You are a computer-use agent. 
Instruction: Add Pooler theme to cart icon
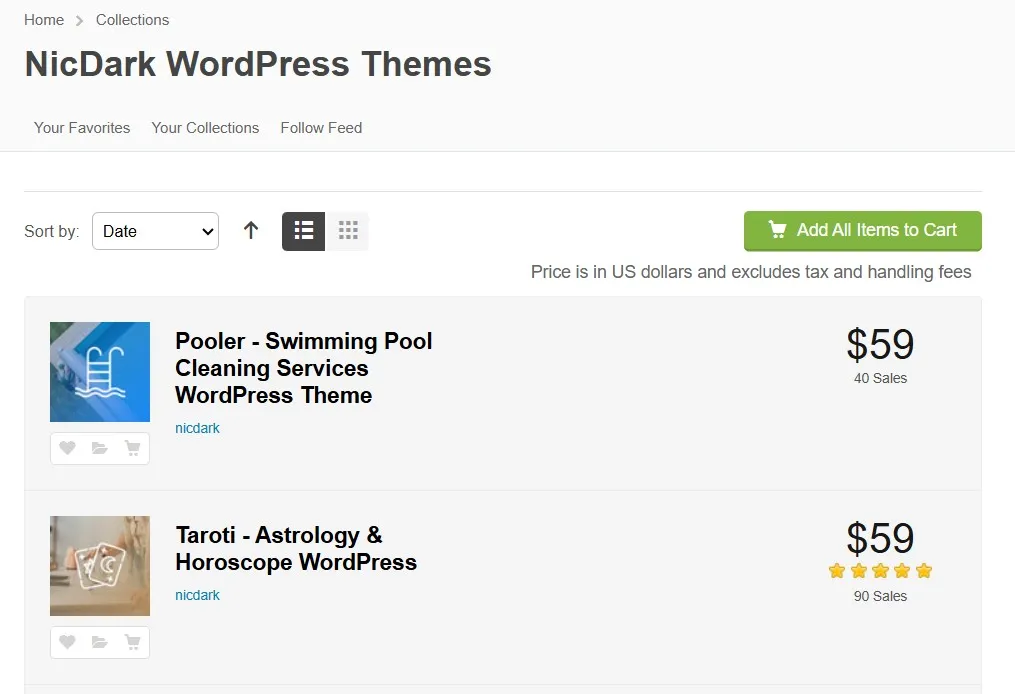point(132,448)
